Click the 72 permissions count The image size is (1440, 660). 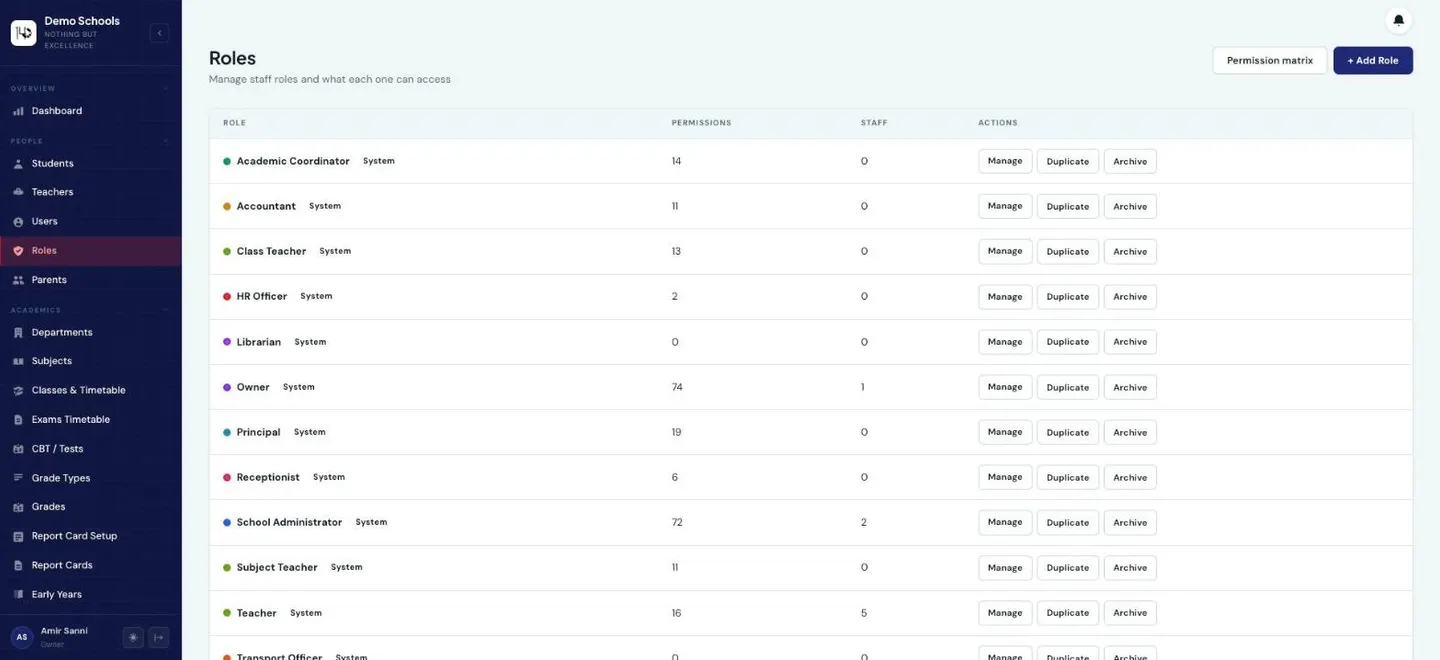click(x=677, y=522)
